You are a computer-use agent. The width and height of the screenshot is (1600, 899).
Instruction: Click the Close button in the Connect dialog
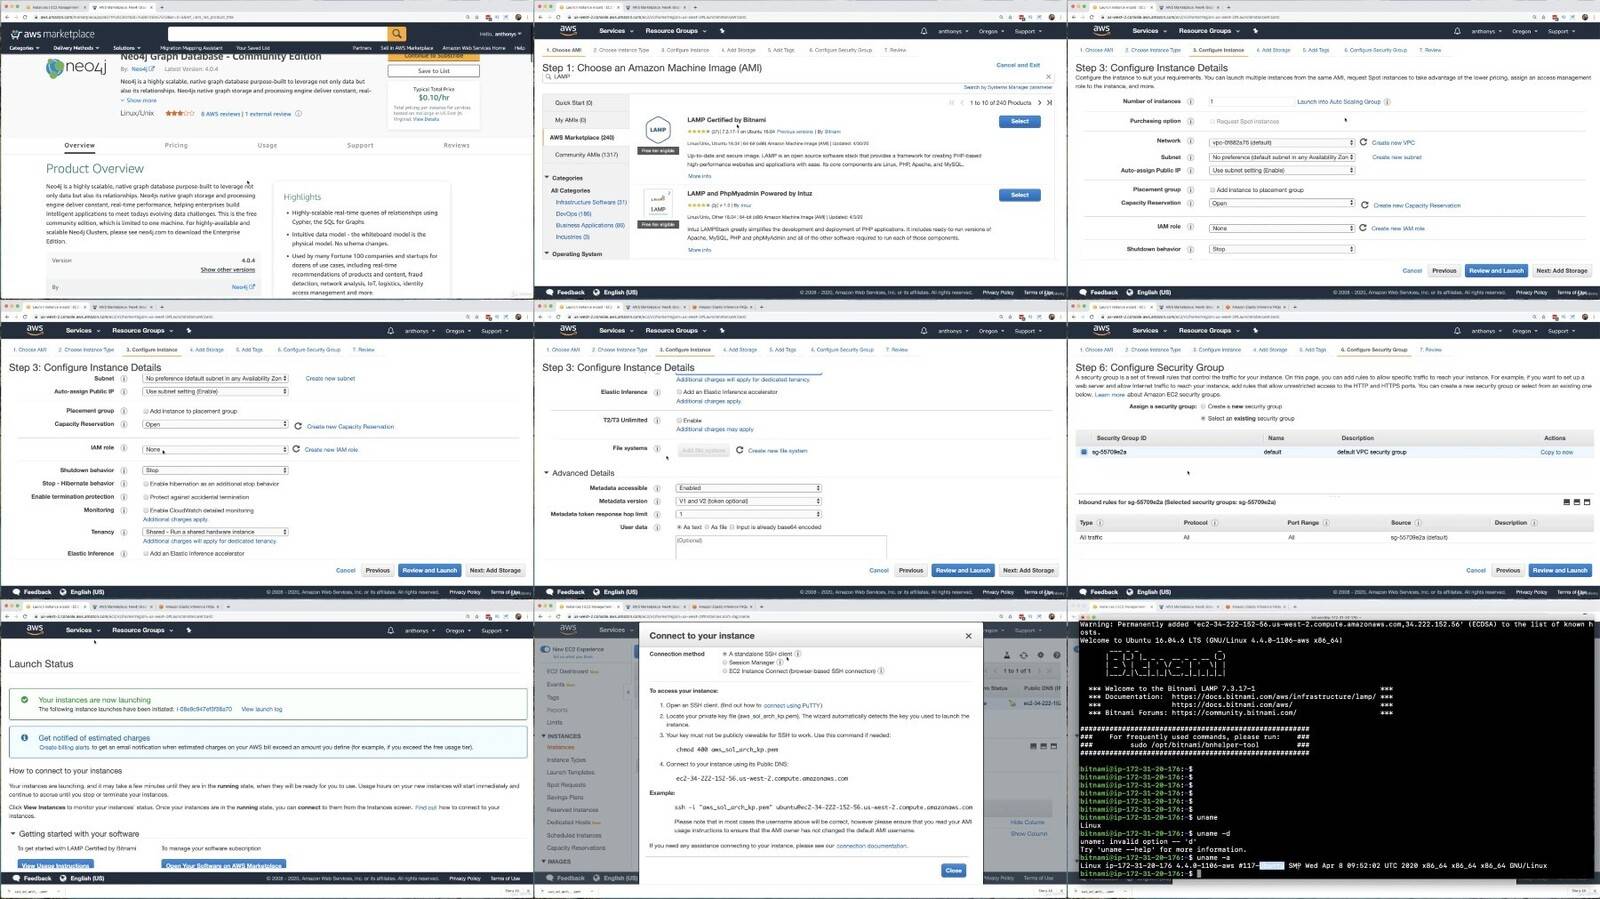(953, 870)
